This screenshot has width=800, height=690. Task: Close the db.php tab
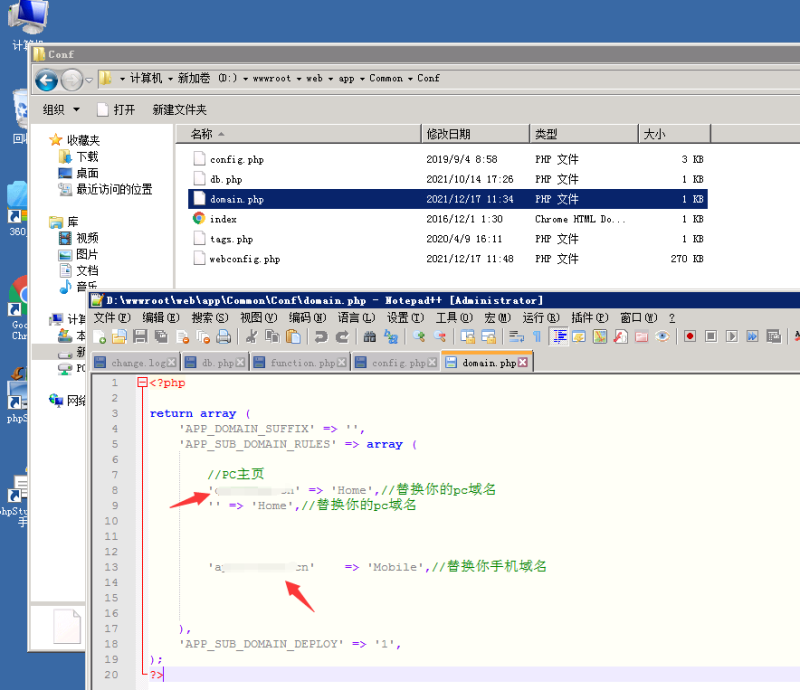(240, 363)
